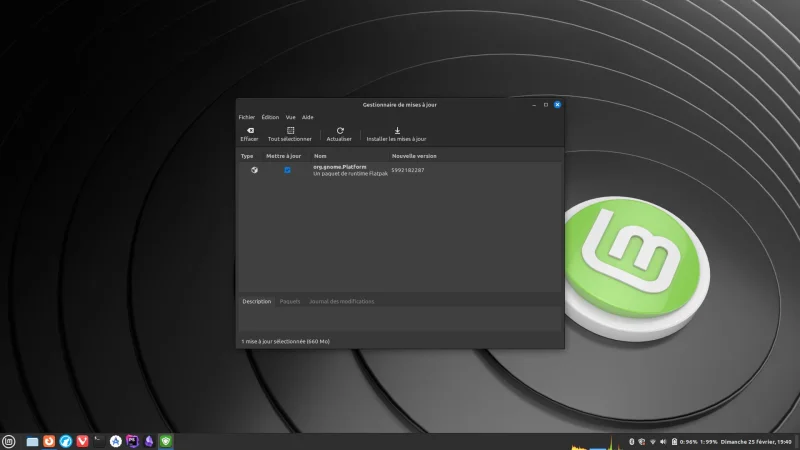Launch PhpStorm from the panel
Image resolution: width=800 pixels, height=450 pixels.
pyautogui.click(x=132, y=441)
